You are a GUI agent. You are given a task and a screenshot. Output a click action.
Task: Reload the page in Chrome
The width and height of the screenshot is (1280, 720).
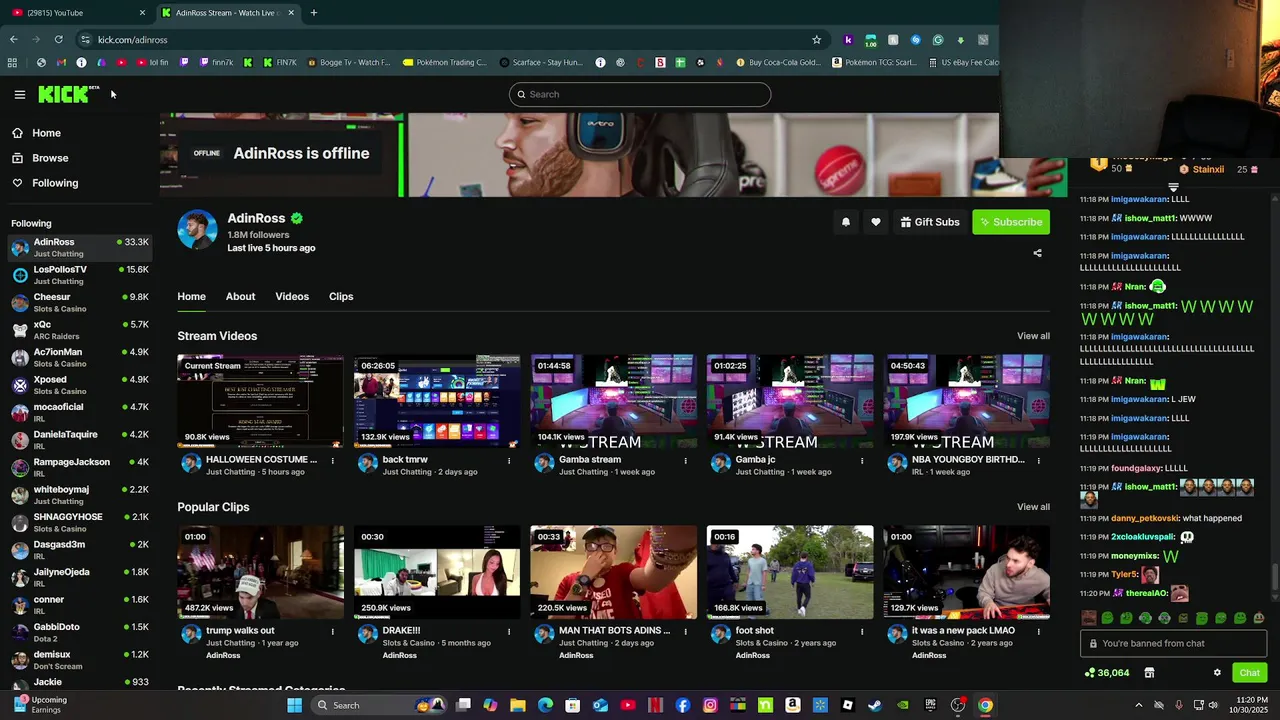coord(59,40)
